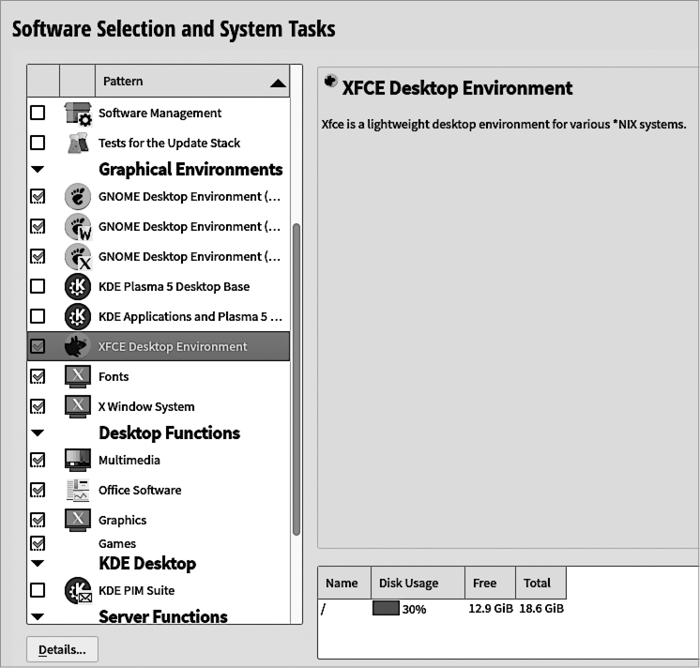
Task: Click the pattern list vertical scrollbar
Action: (296, 380)
